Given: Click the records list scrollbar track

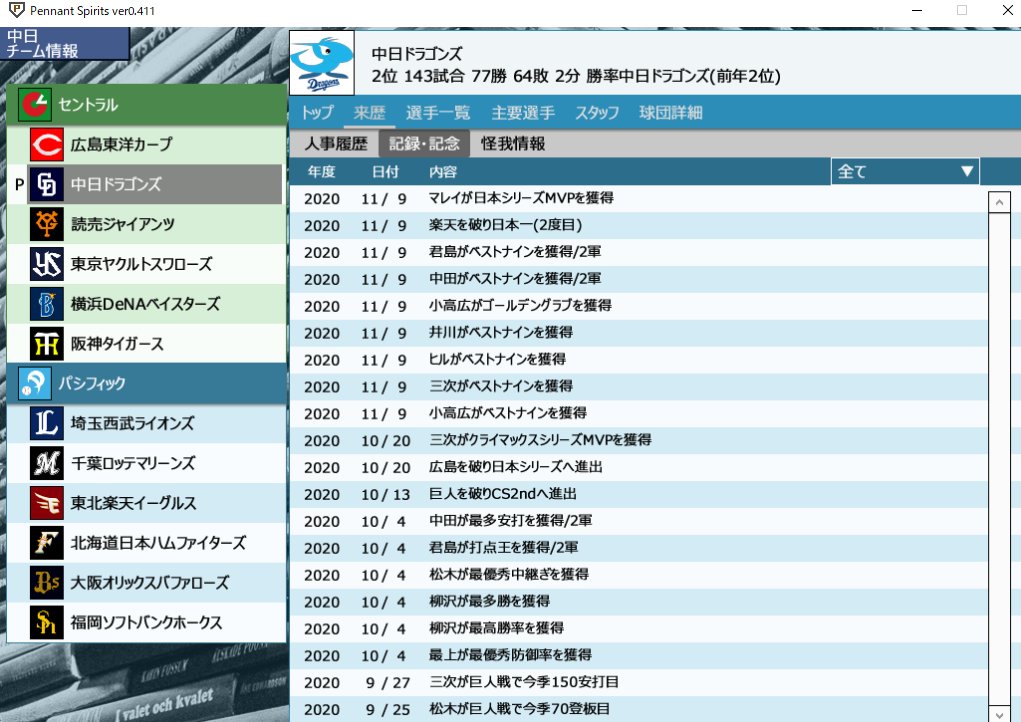Looking at the screenshot, I should 999,458.
